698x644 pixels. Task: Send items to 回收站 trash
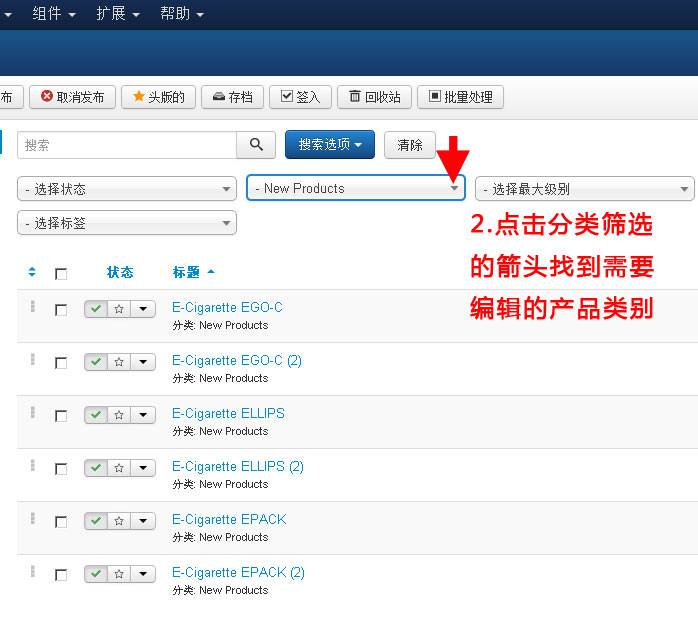[x=374, y=97]
